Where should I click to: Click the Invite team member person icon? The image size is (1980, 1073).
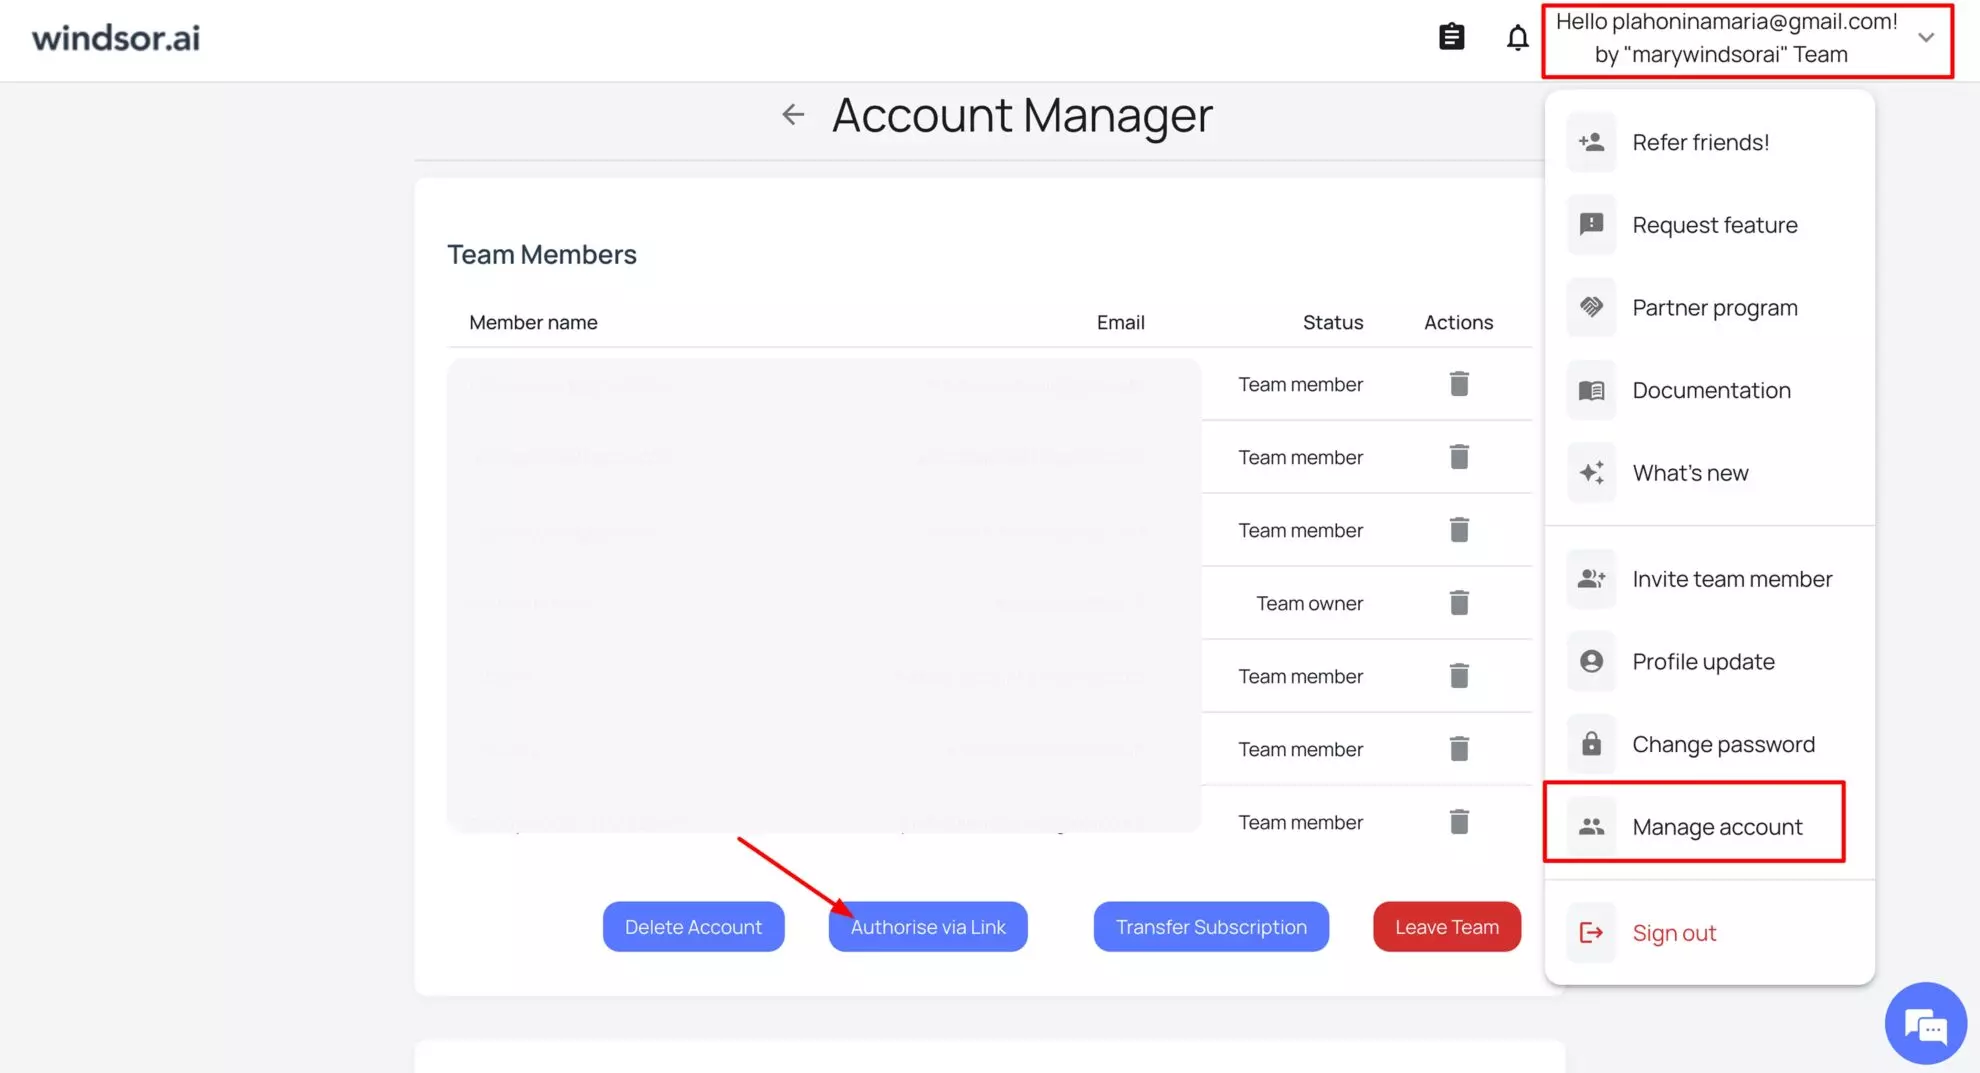coord(1591,578)
